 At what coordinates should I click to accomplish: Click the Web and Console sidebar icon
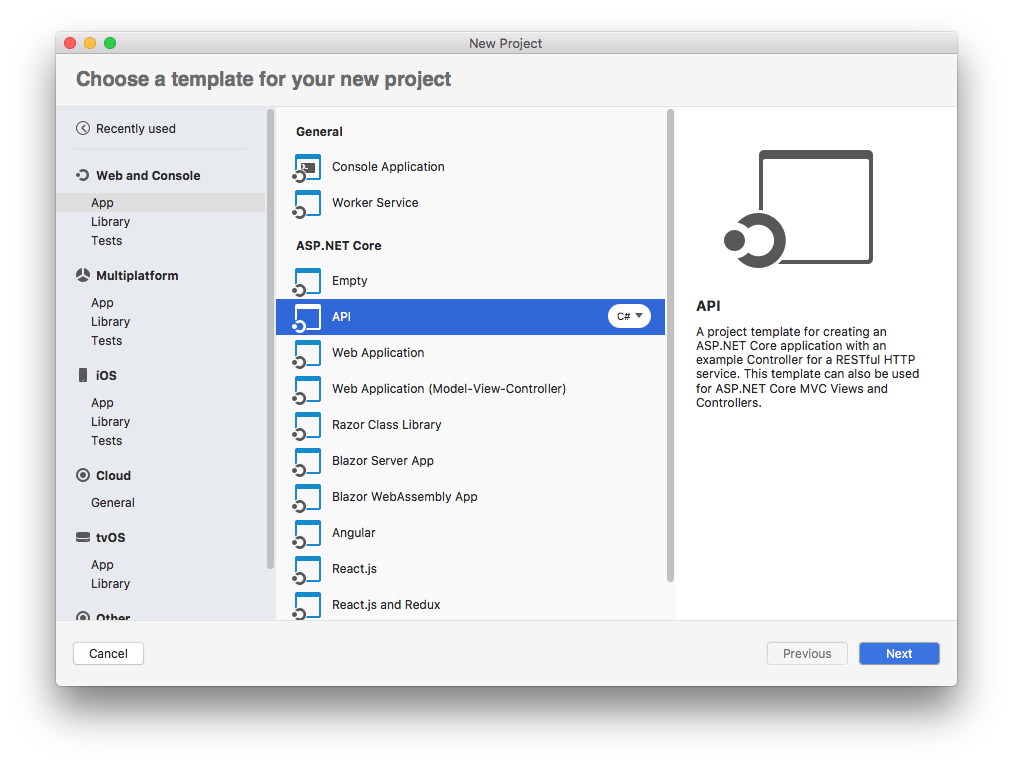(83, 175)
